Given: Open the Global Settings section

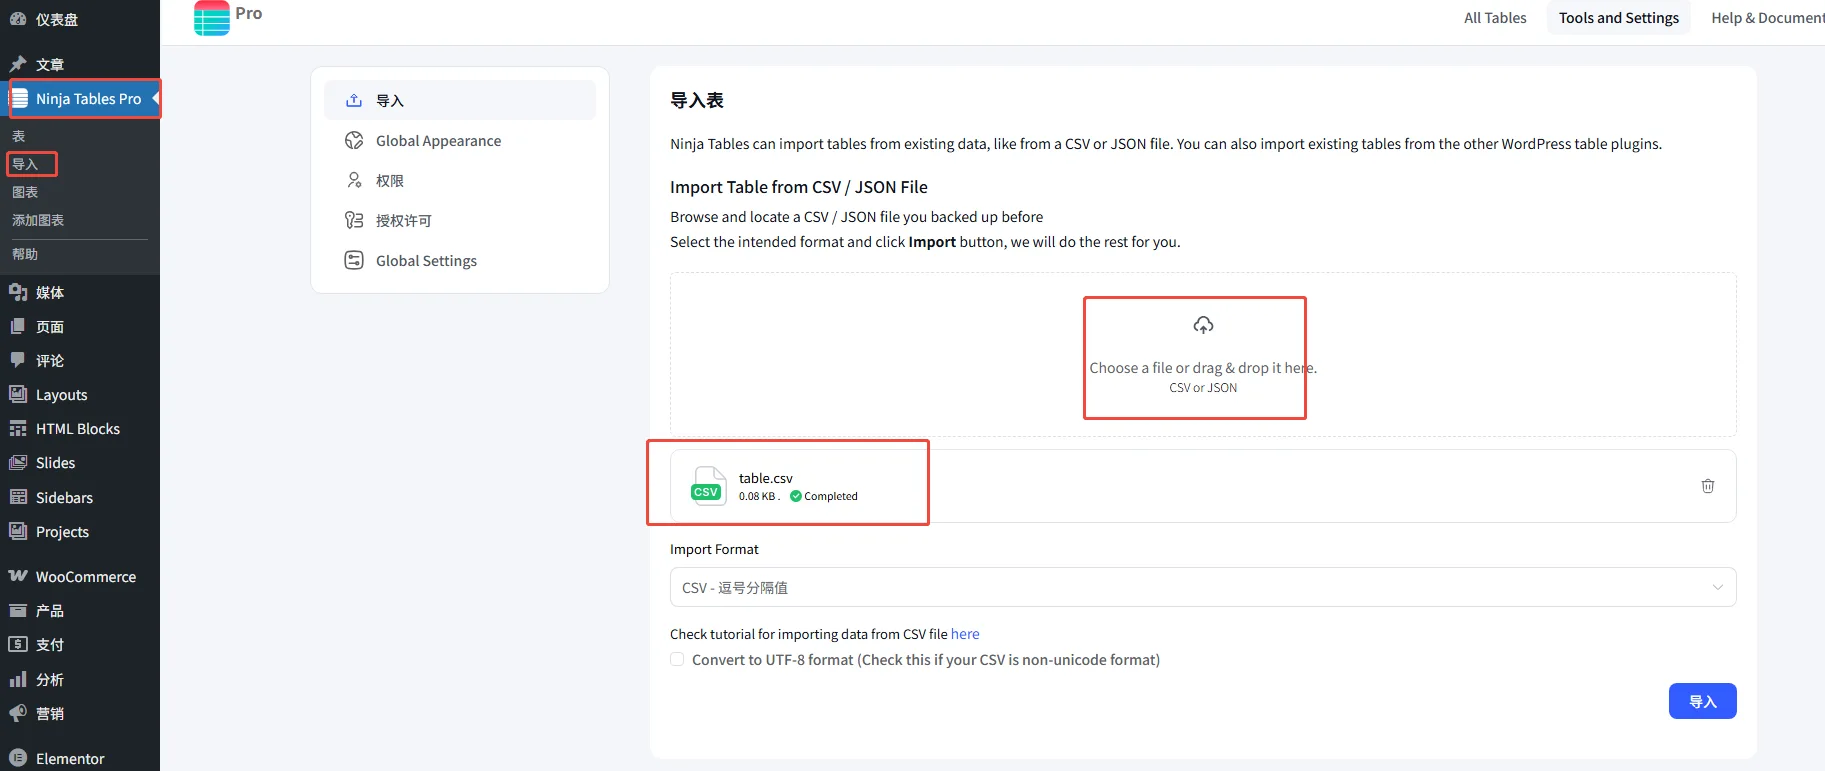Looking at the screenshot, I should point(460,260).
